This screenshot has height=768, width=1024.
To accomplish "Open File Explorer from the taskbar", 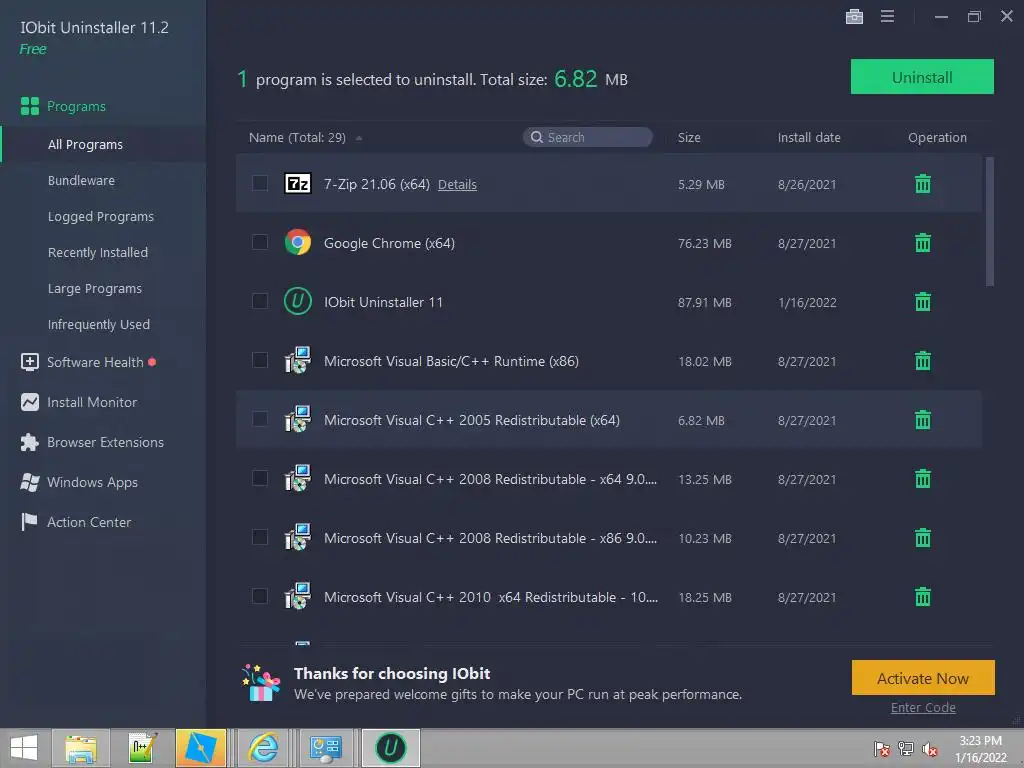I will (80, 748).
